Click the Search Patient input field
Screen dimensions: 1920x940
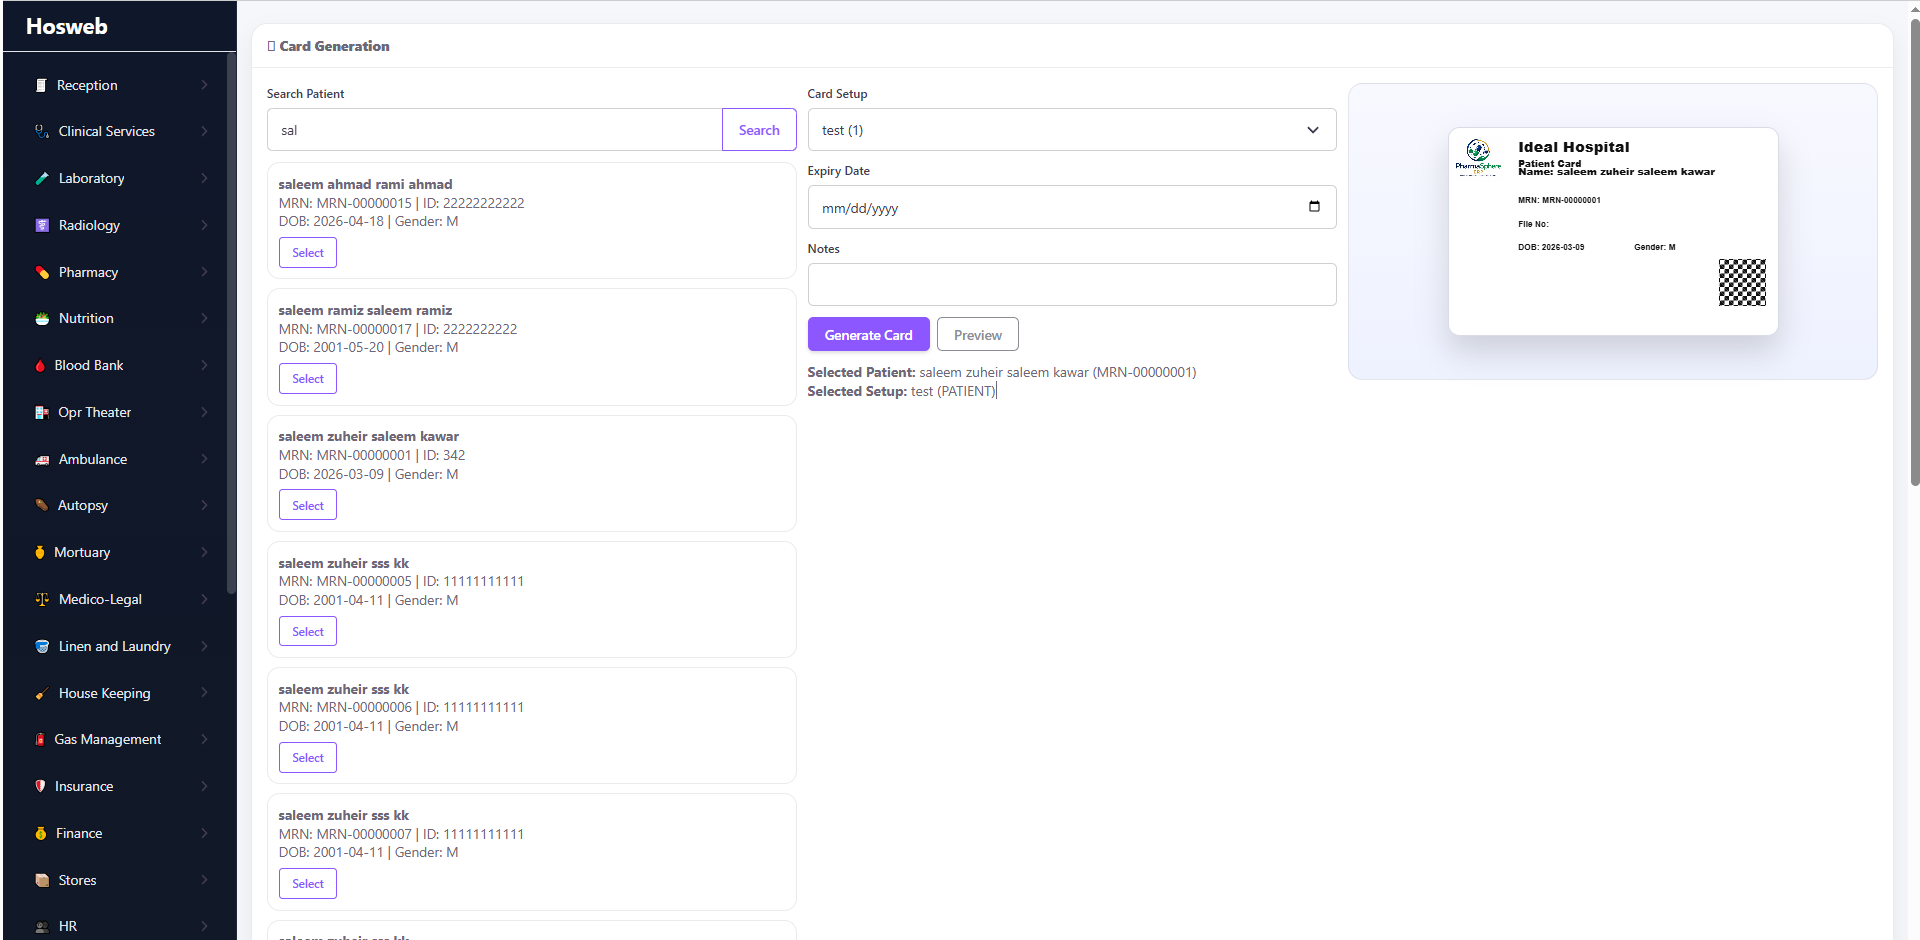pos(494,130)
